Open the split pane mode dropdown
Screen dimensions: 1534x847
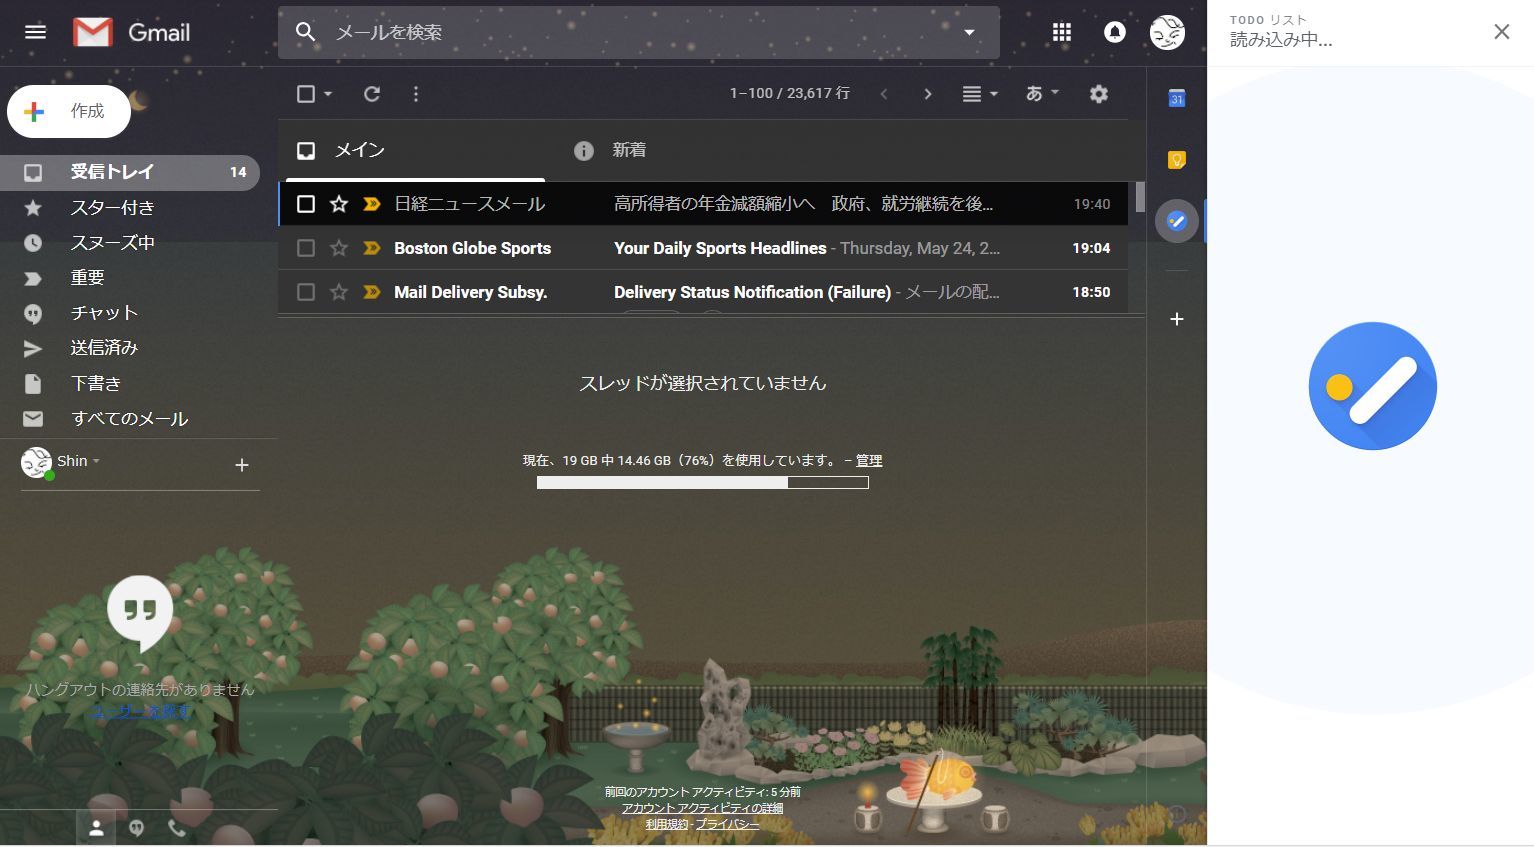click(x=980, y=94)
